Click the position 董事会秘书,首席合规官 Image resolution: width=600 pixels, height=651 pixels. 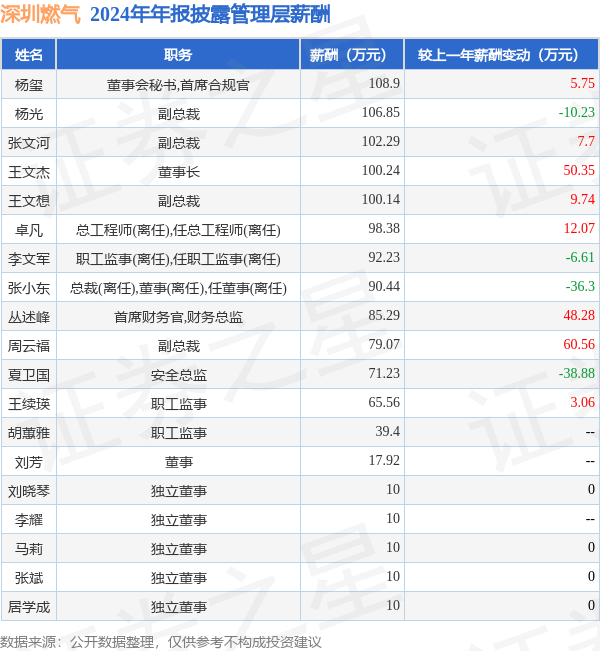point(178,85)
